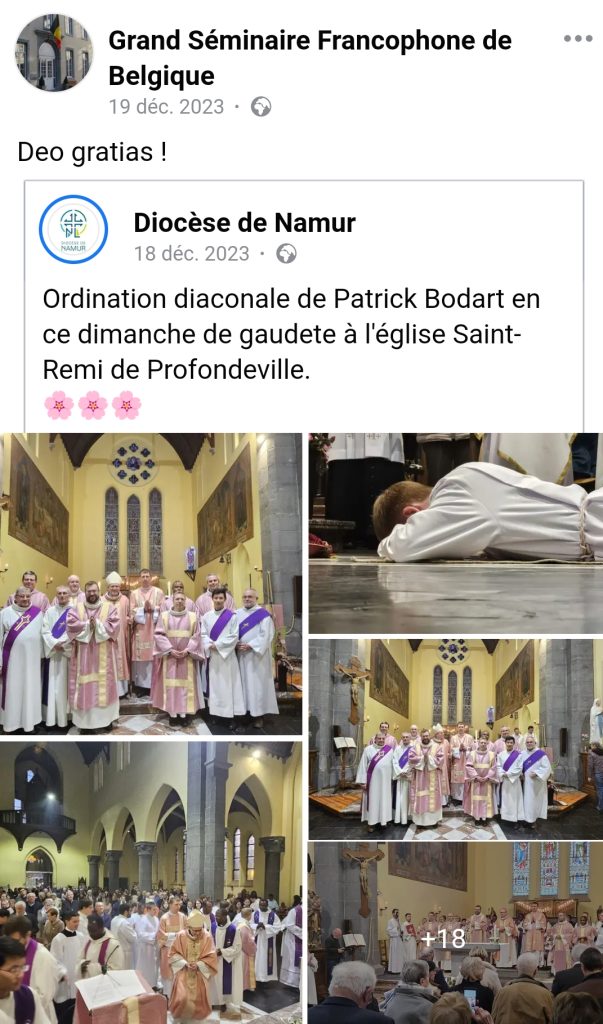Open the Grand Séminaire Francophone de Belgique page
This screenshot has width=603, height=1024.
tap(310, 58)
